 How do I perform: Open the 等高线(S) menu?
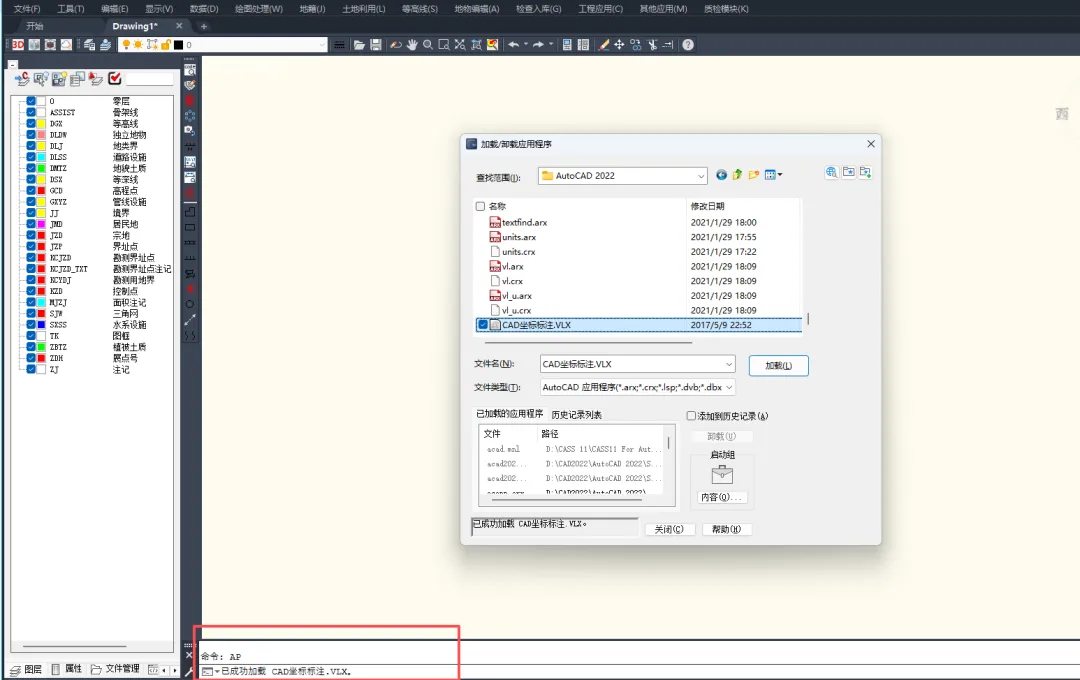tap(419, 9)
